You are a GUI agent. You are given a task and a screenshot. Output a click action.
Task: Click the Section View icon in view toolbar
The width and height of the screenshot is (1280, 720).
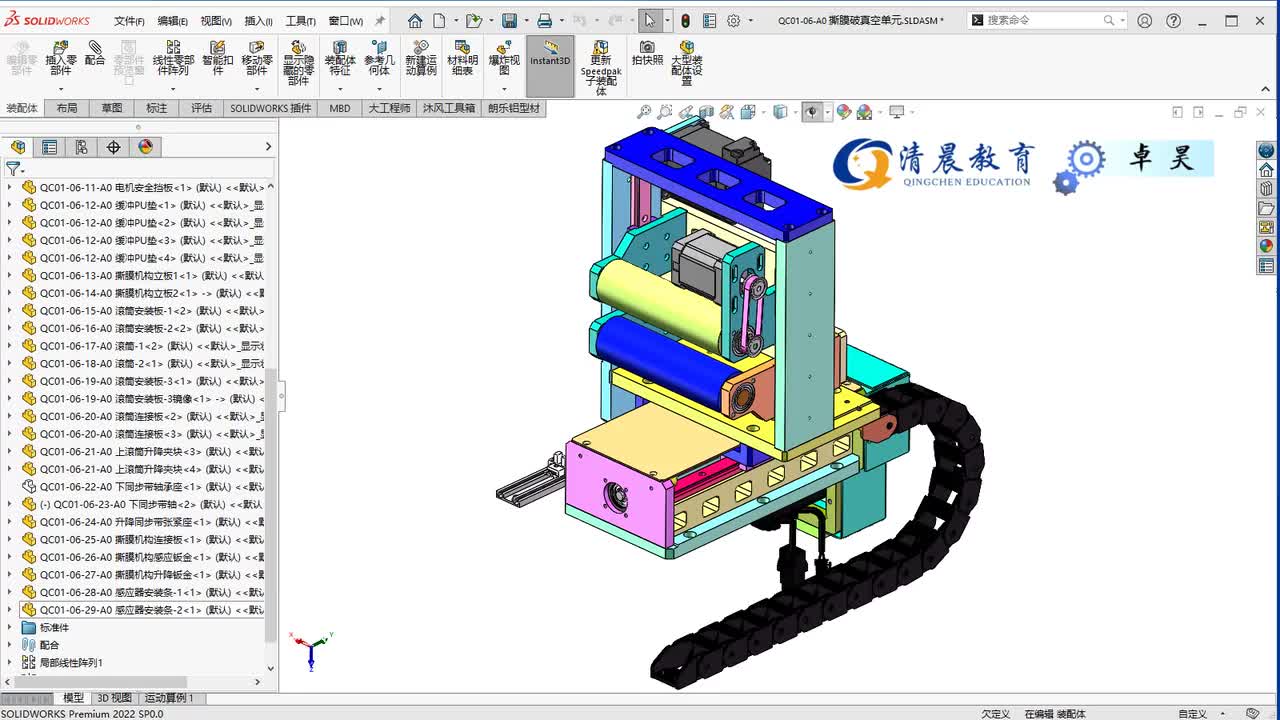[706, 112]
